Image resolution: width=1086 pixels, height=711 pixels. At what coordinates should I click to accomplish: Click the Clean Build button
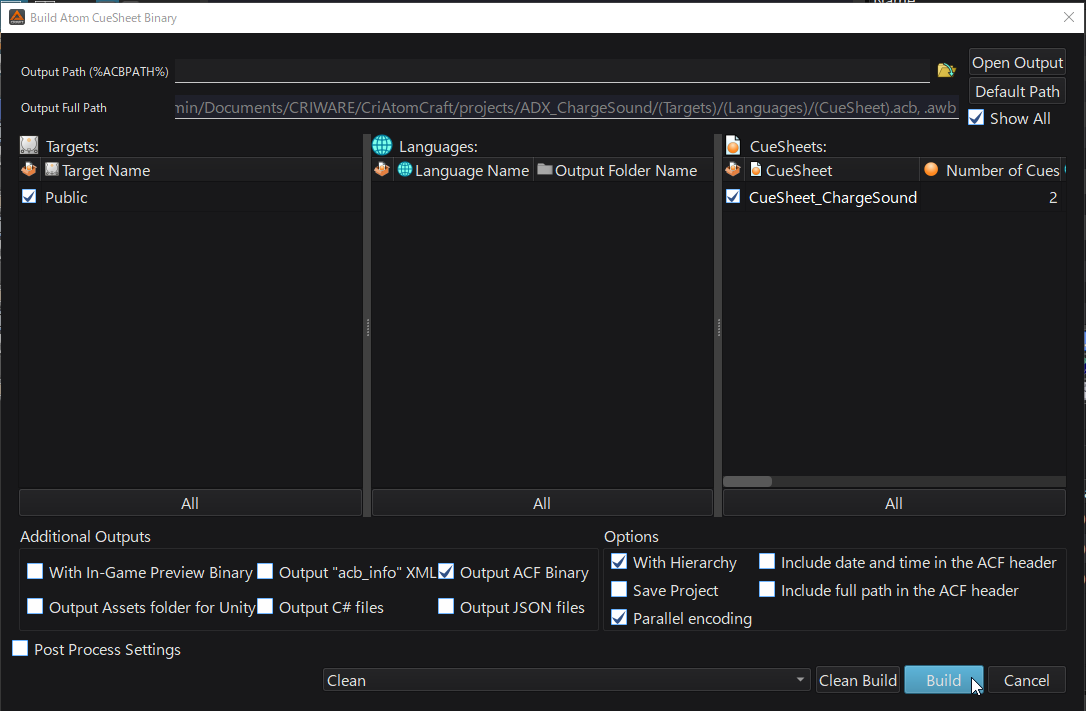tap(857, 680)
